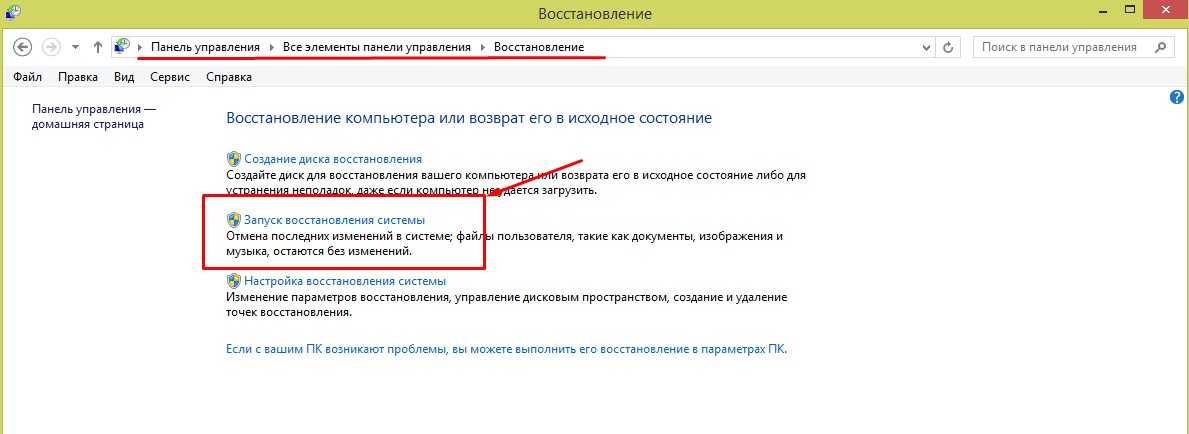
Task: Click the Forward navigation arrow
Action: (51, 47)
